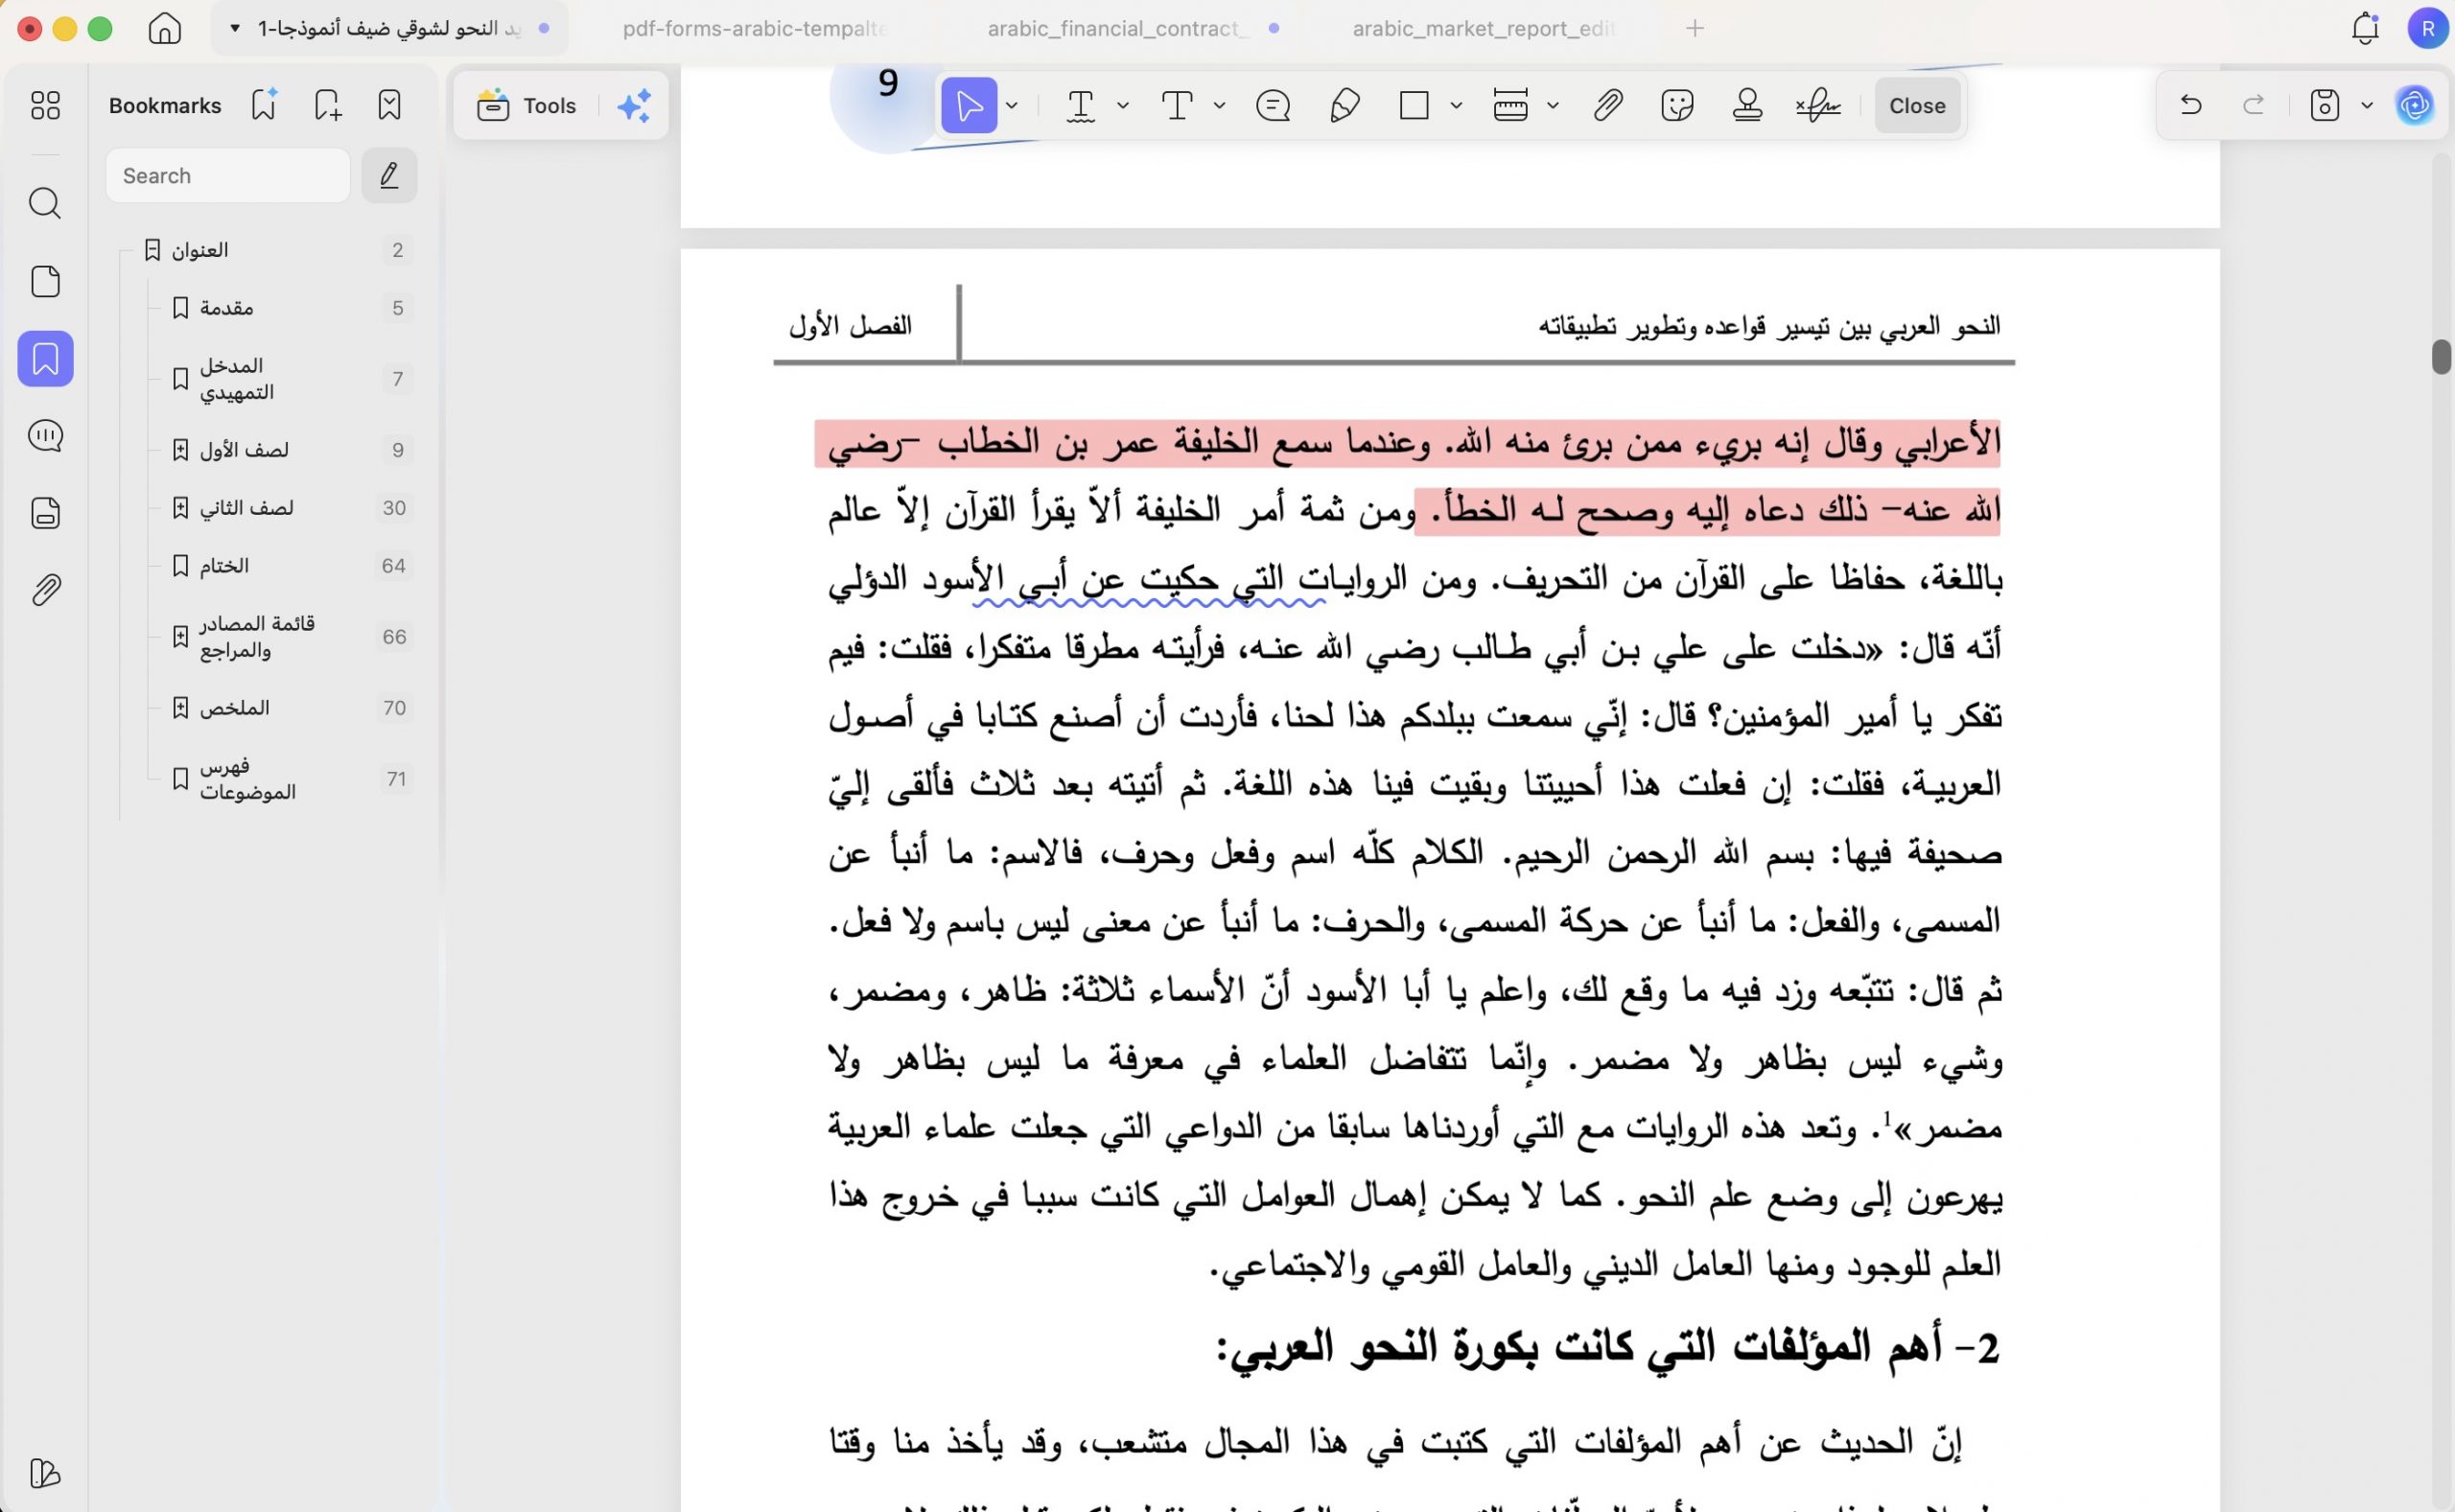Open the comments panel icon in sidebar
Viewport: 2455px width, 1512px height.
pyautogui.click(x=45, y=436)
